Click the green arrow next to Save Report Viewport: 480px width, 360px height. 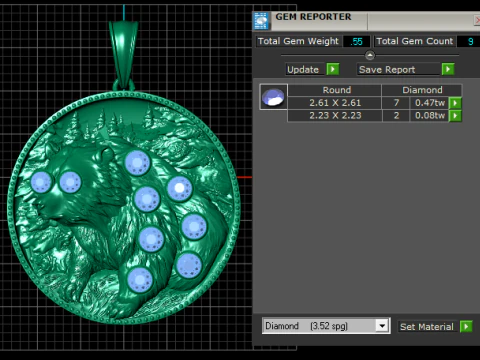(448, 69)
